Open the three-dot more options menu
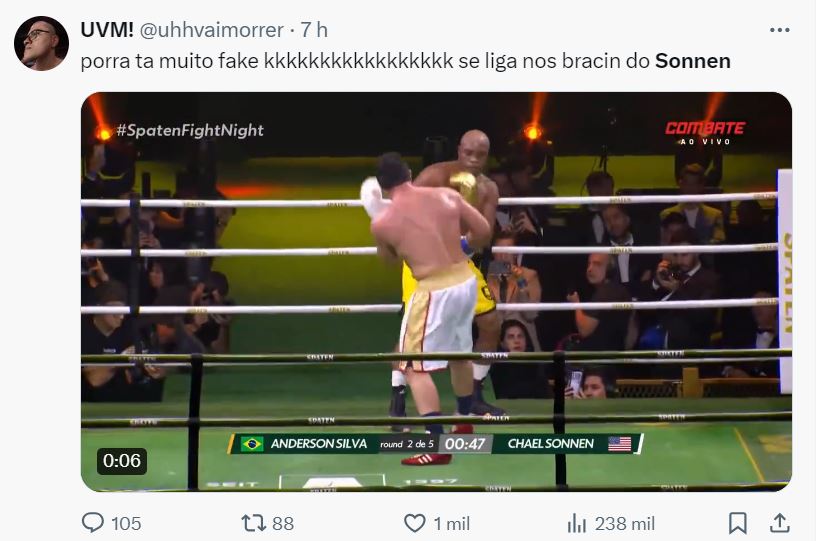Image resolution: width=829 pixels, height=541 pixels. click(x=779, y=30)
